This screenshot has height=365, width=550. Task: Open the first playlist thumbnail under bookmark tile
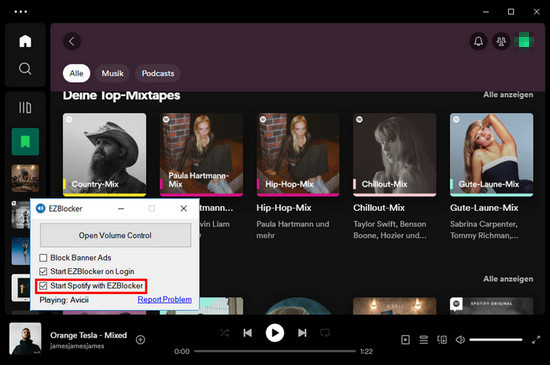25,178
